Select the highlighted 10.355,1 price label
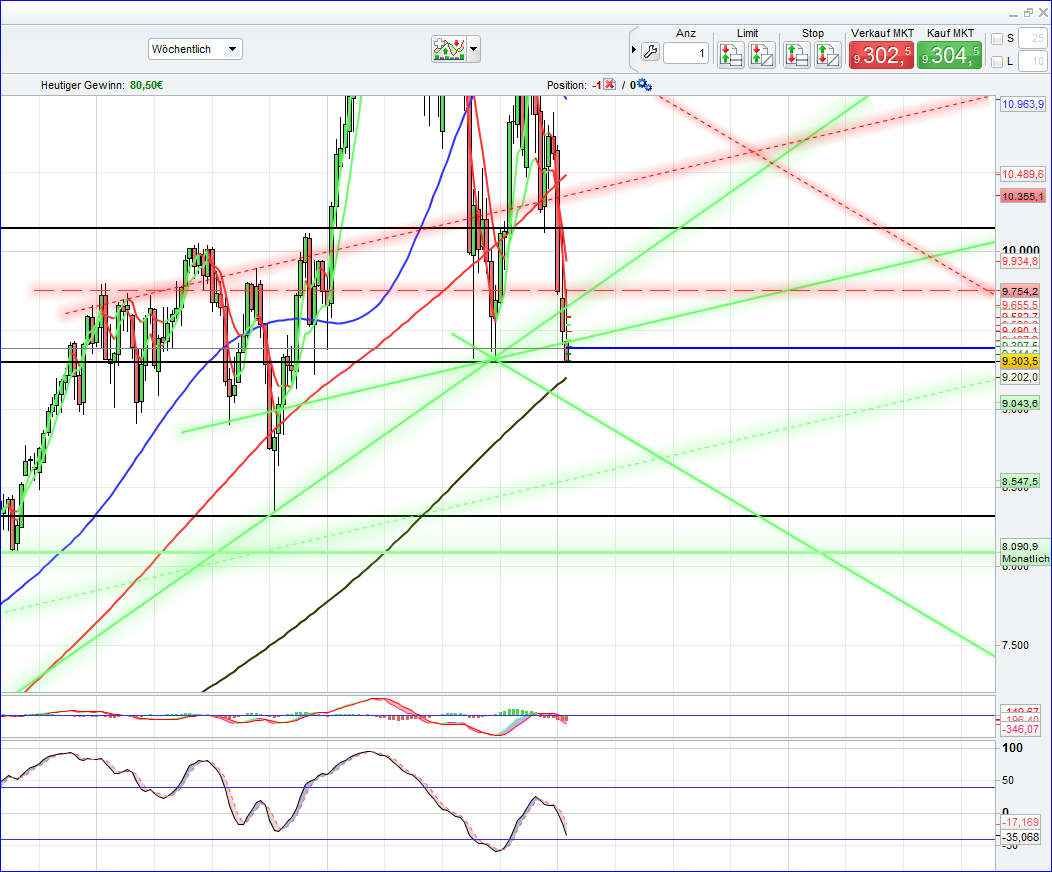The width and height of the screenshot is (1052, 872). coord(1022,197)
